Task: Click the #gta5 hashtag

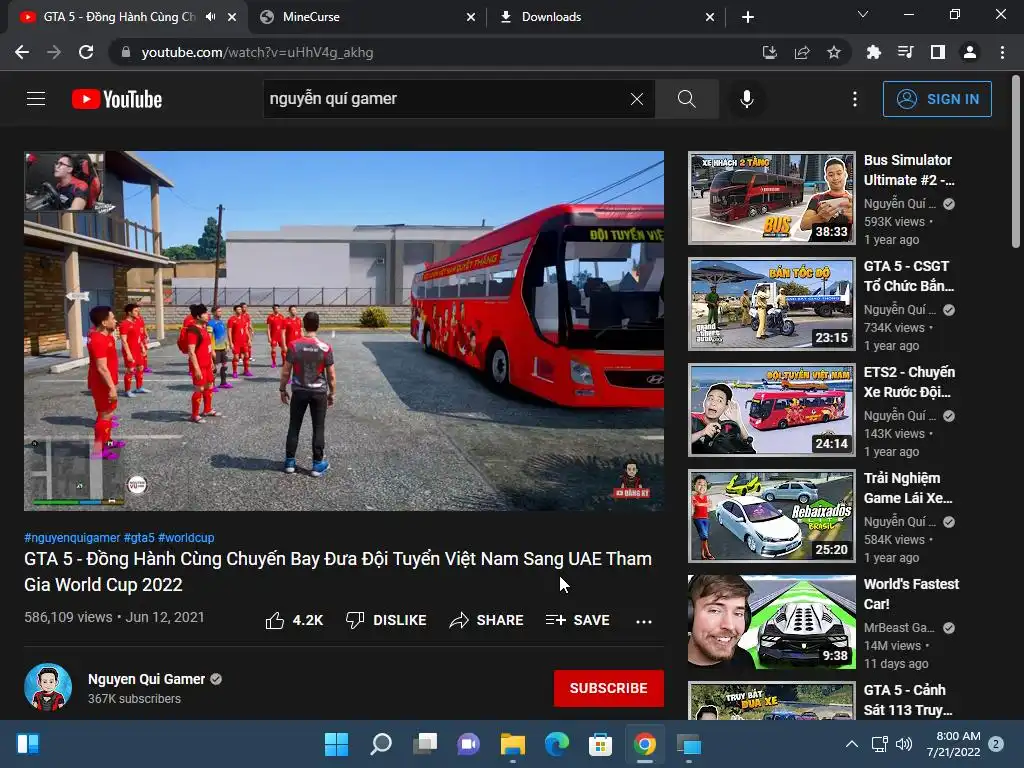Action: (139, 537)
